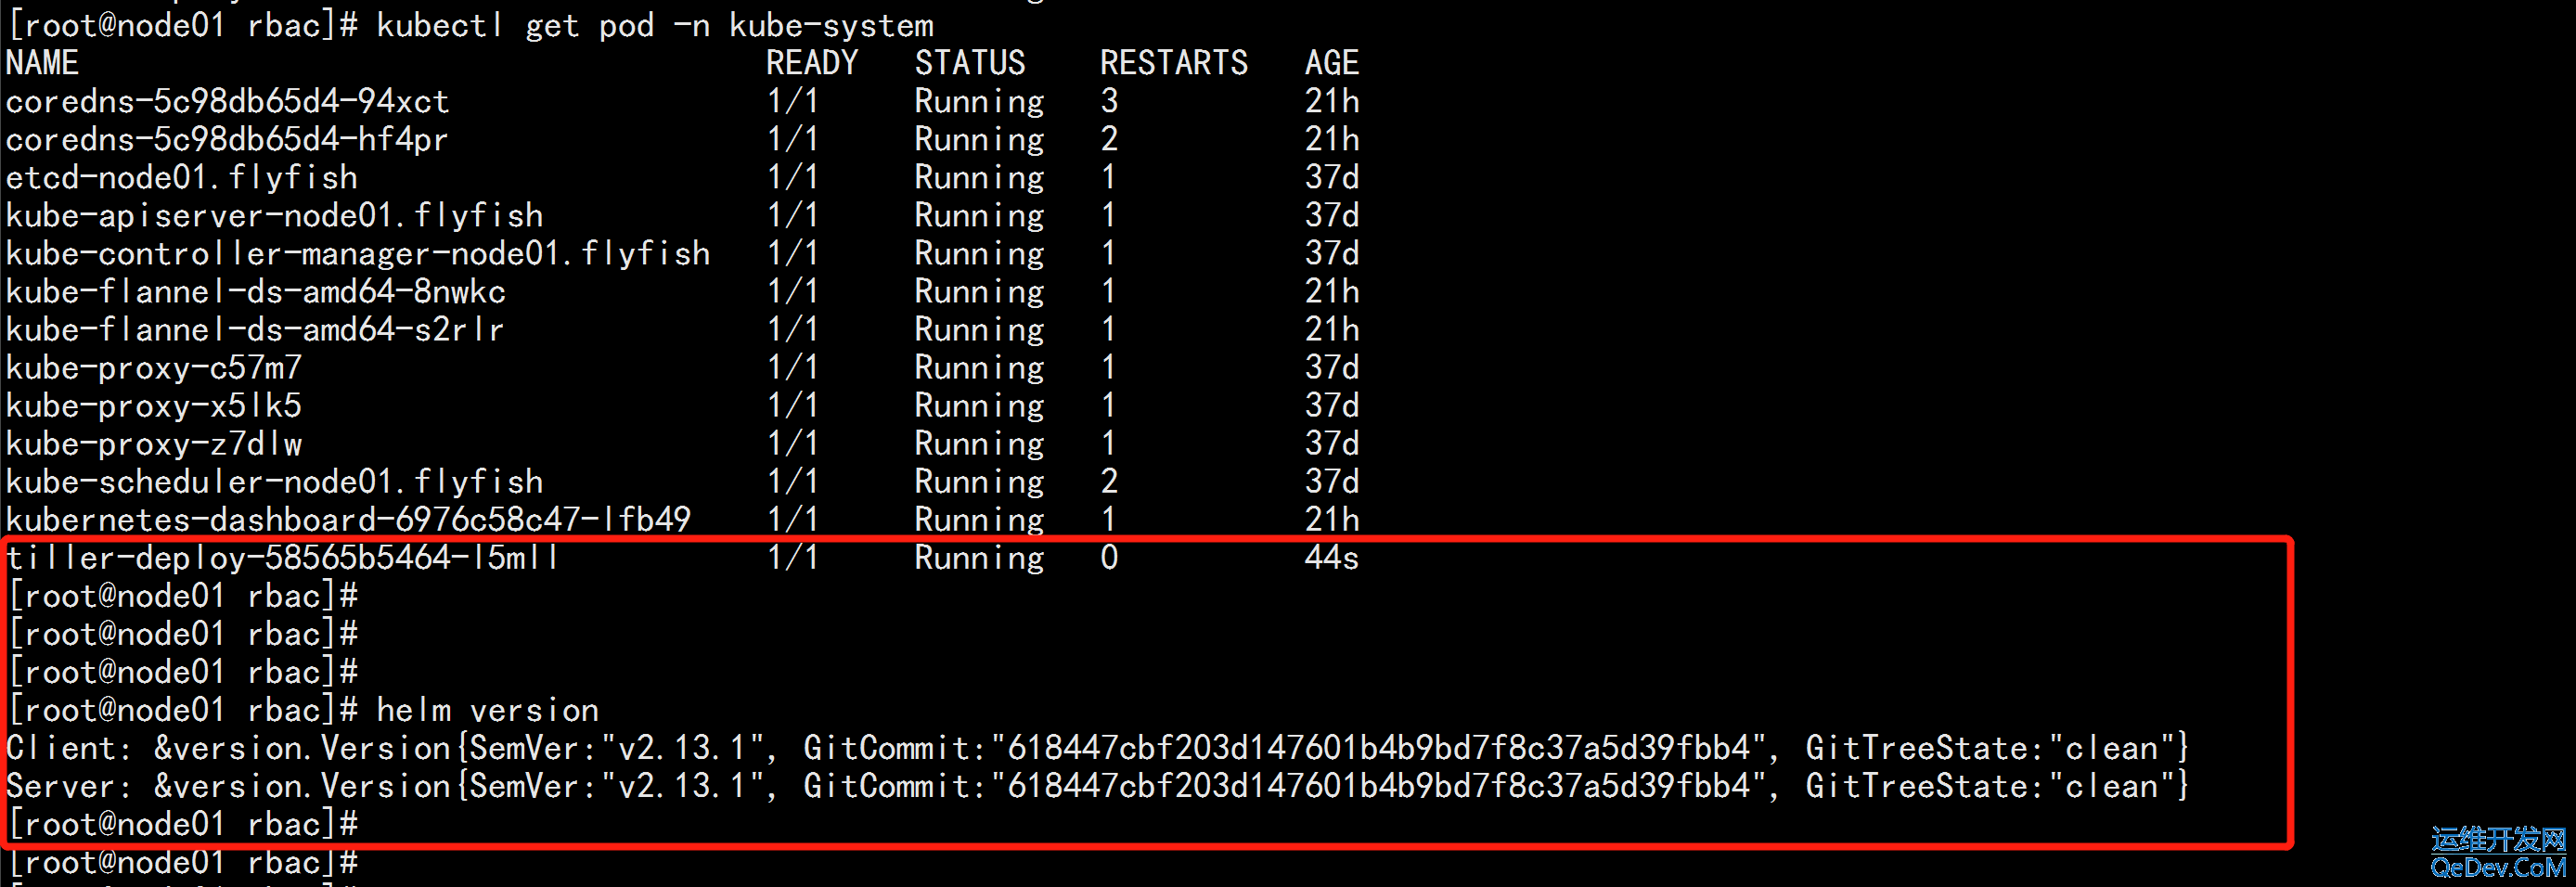This screenshot has height=887, width=2576.
Task: Select the AGE column header
Action: click(1332, 63)
